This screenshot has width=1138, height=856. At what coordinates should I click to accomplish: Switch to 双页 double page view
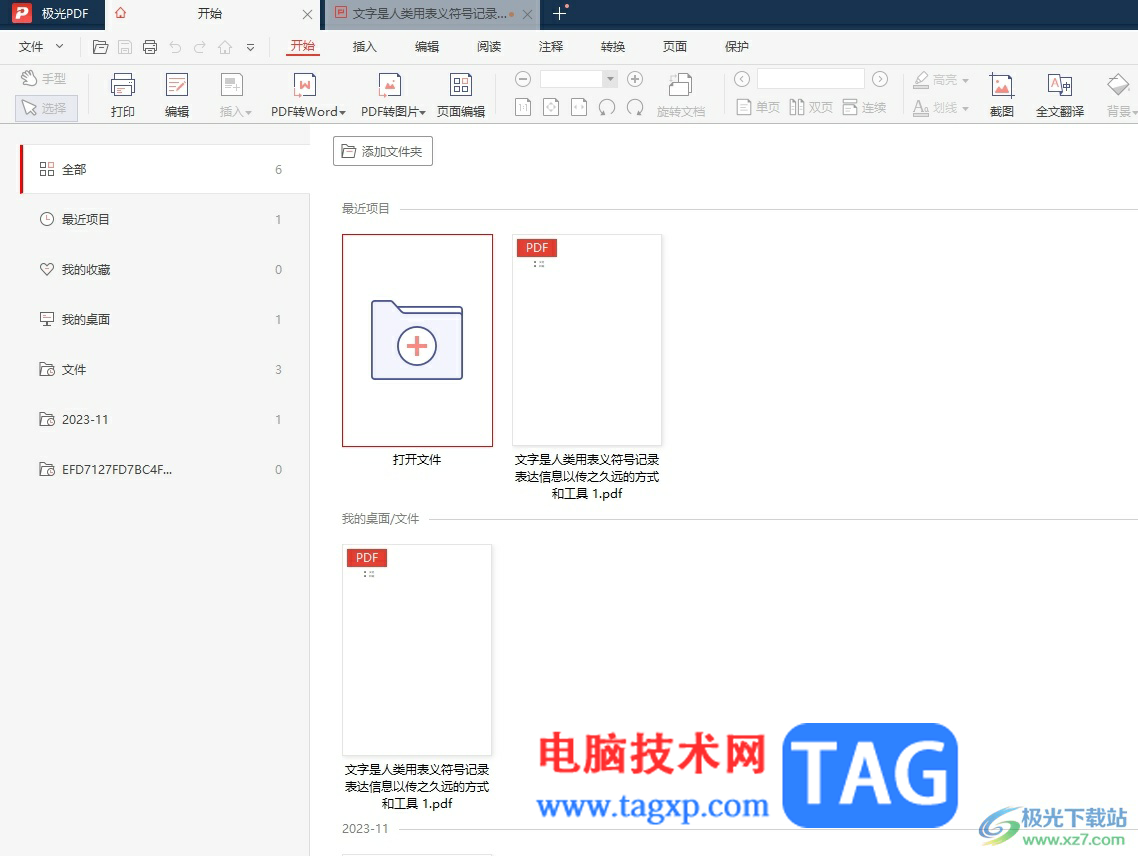pyautogui.click(x=811, y=107)
